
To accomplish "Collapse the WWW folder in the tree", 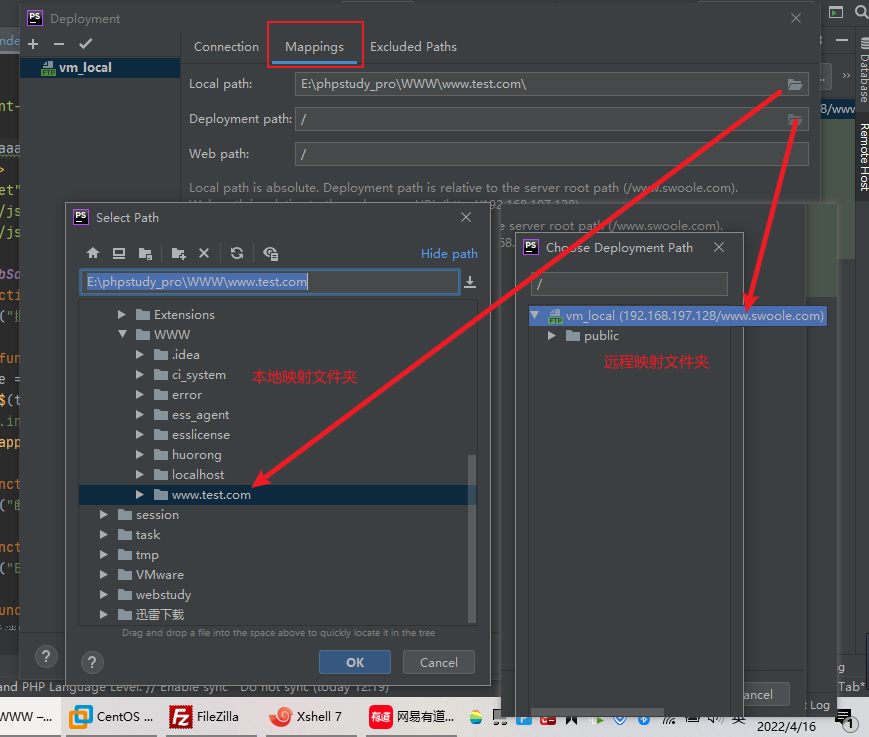I will (123, 334).
